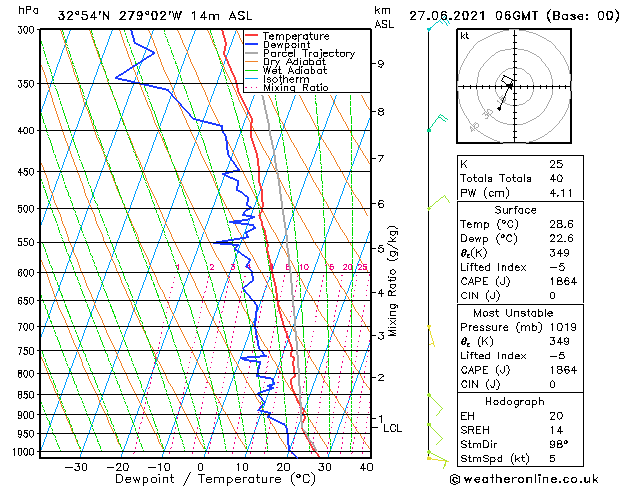This screenshot has width=629, height=486.
Task: Click the 300 hPa pressure label
Action: 28,30
